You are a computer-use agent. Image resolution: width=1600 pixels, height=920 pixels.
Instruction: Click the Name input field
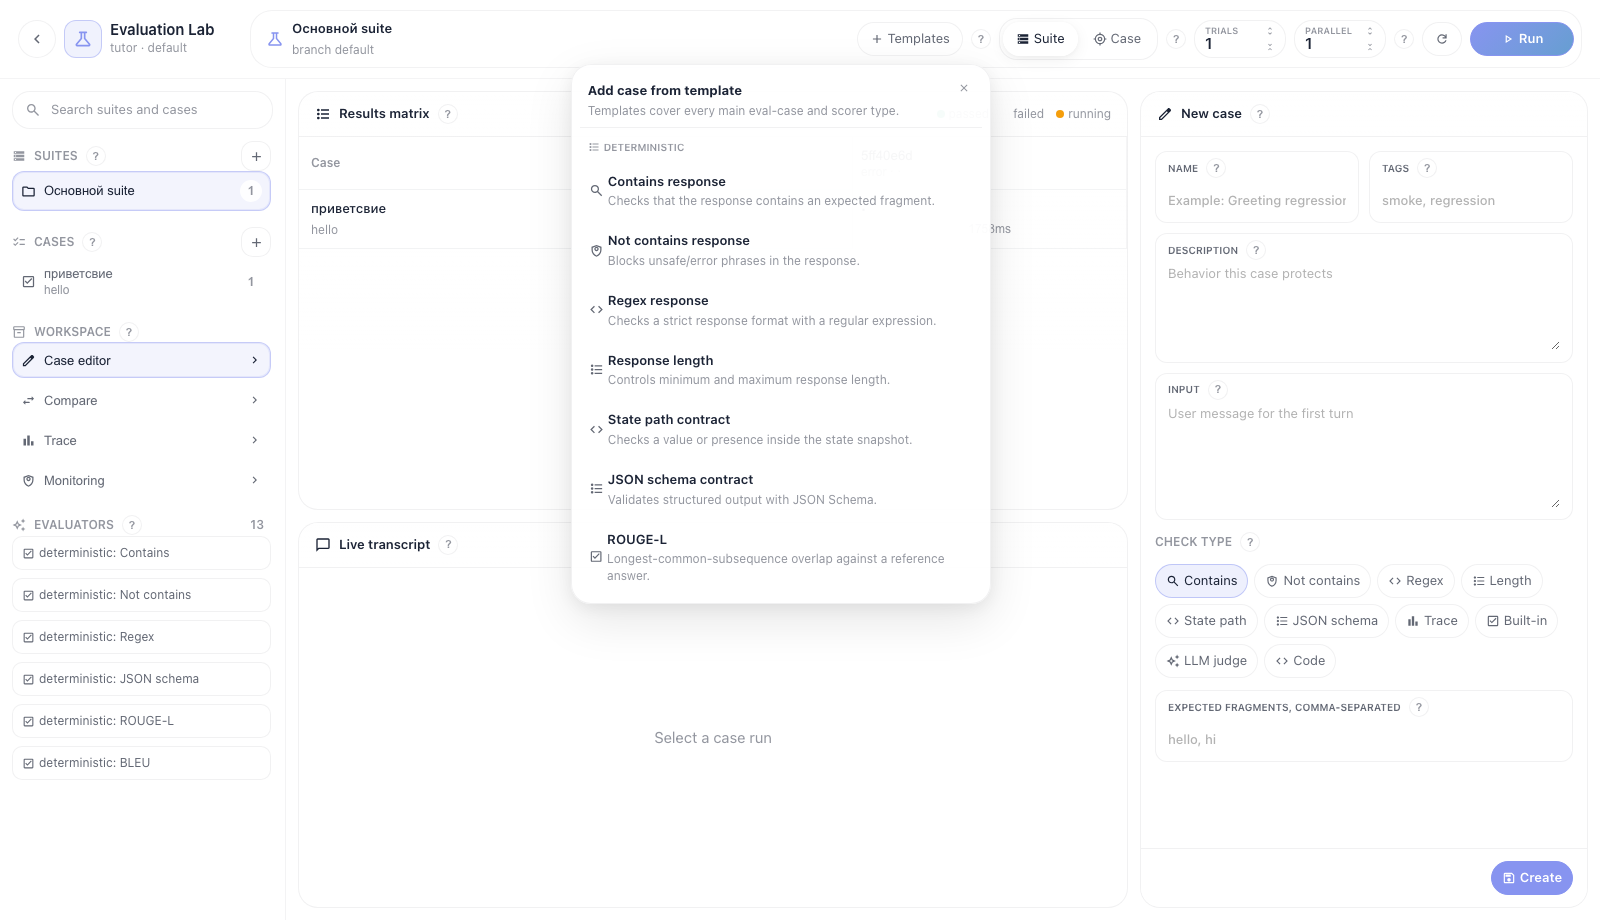tap(1257, 201)
